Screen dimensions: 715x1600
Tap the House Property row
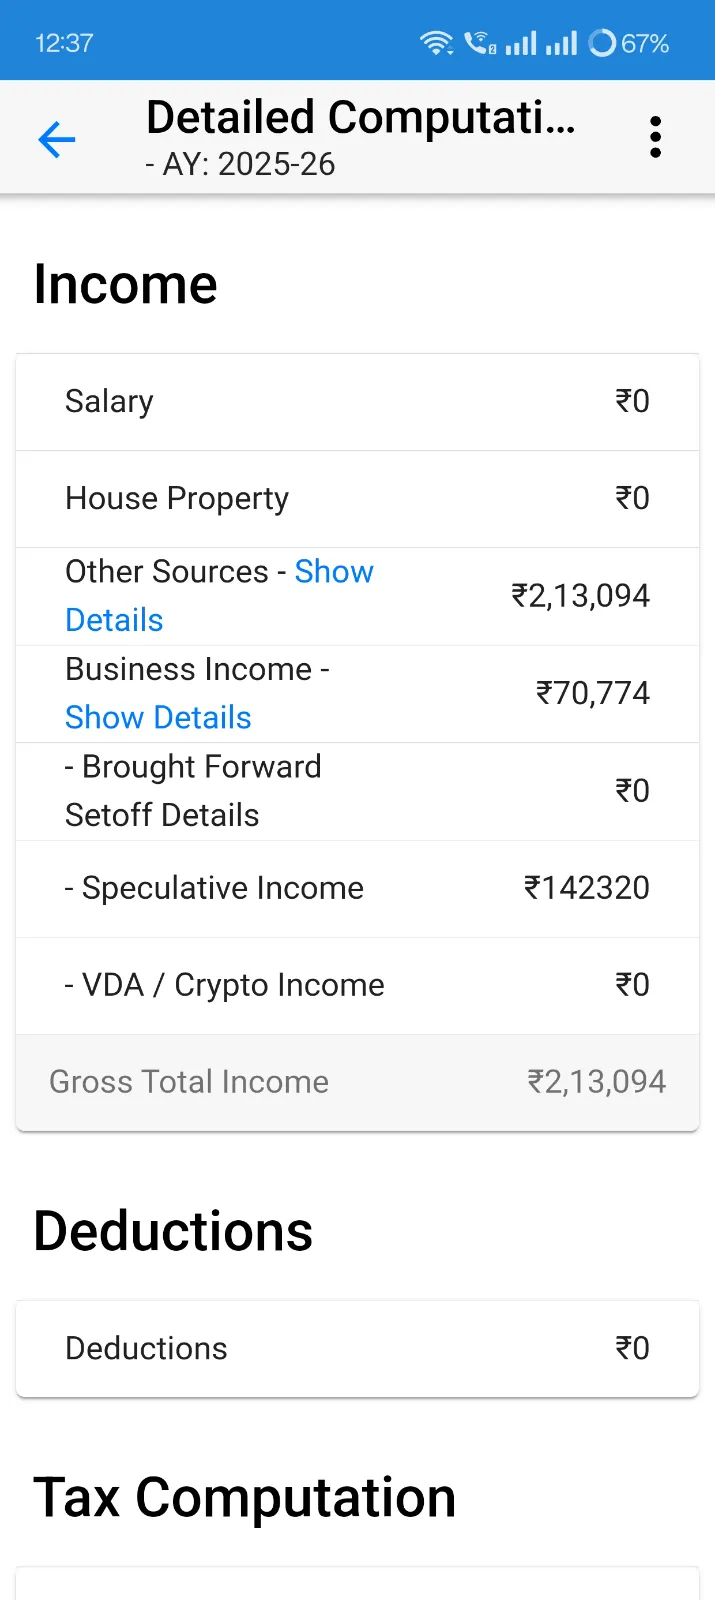[x=357, y=499]
